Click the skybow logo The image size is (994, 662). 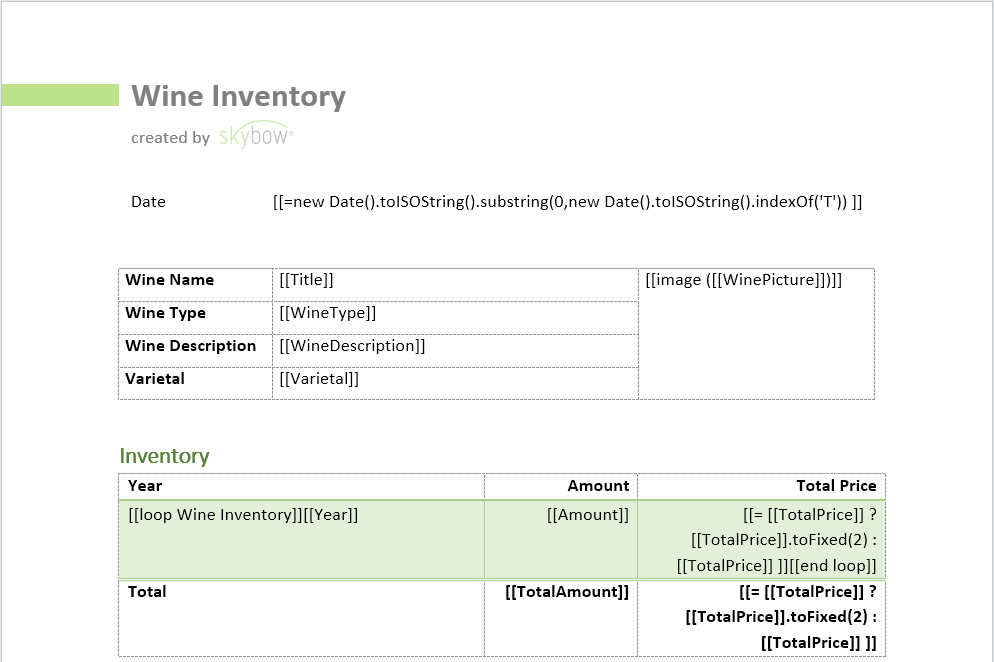pos(256,137)
